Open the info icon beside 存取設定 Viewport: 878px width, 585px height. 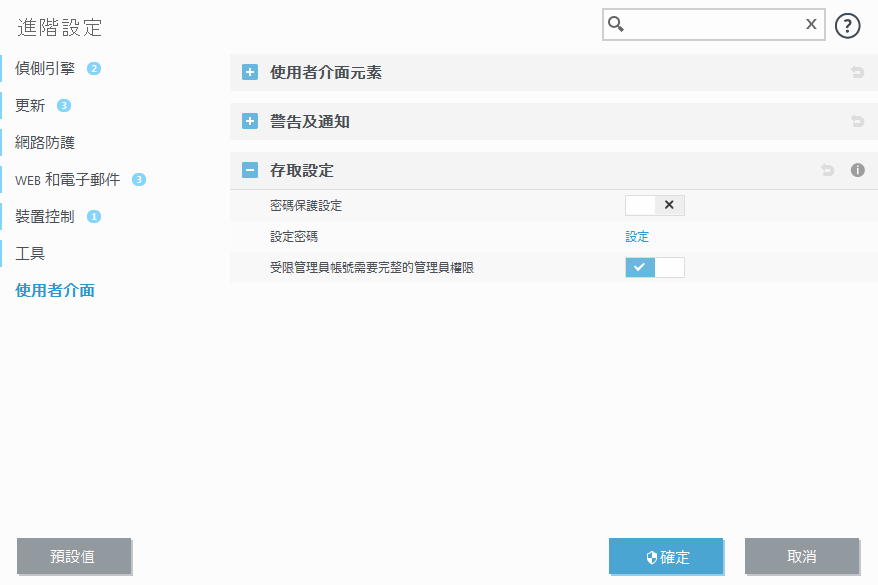[x=856, y=170]
